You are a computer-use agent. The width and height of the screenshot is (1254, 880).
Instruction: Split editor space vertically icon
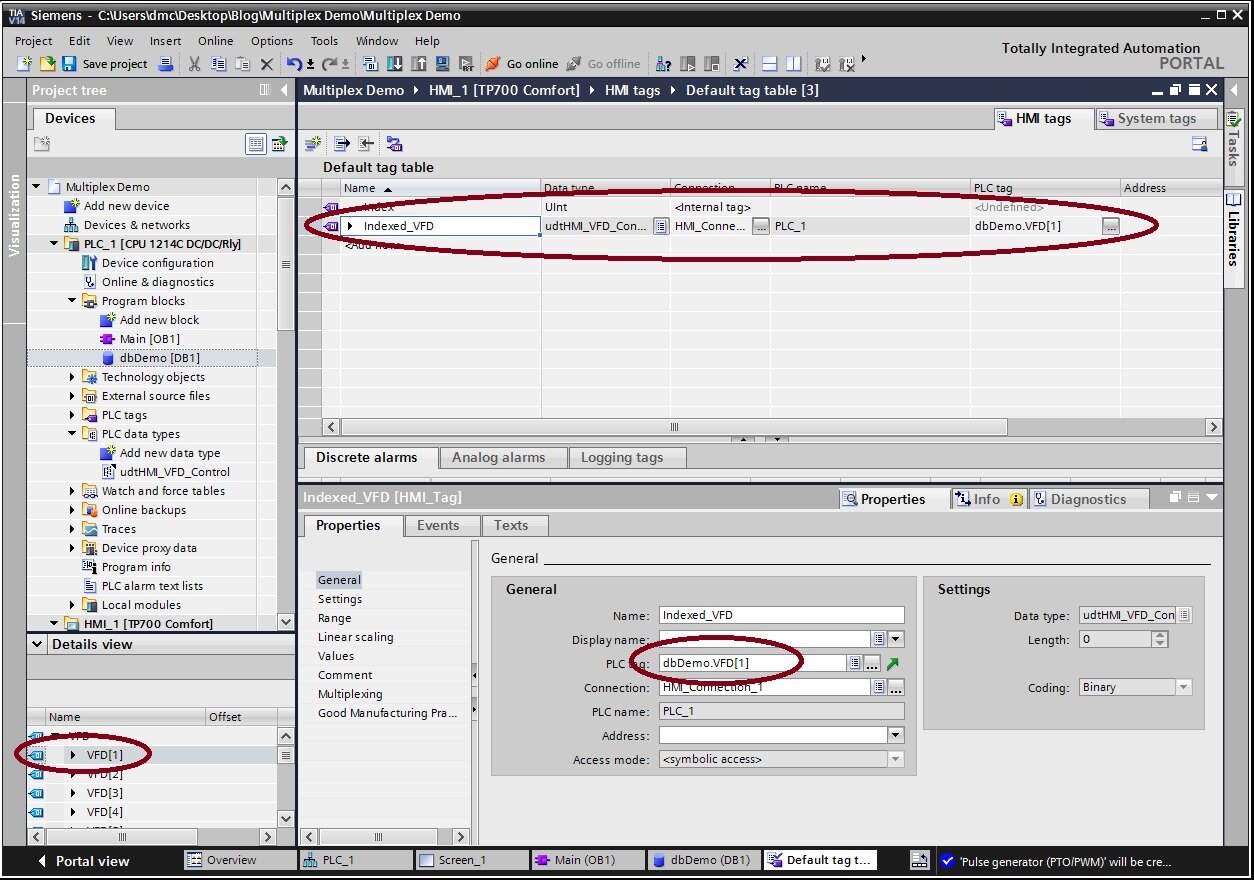pyautogui.click(x=793, y=64)
